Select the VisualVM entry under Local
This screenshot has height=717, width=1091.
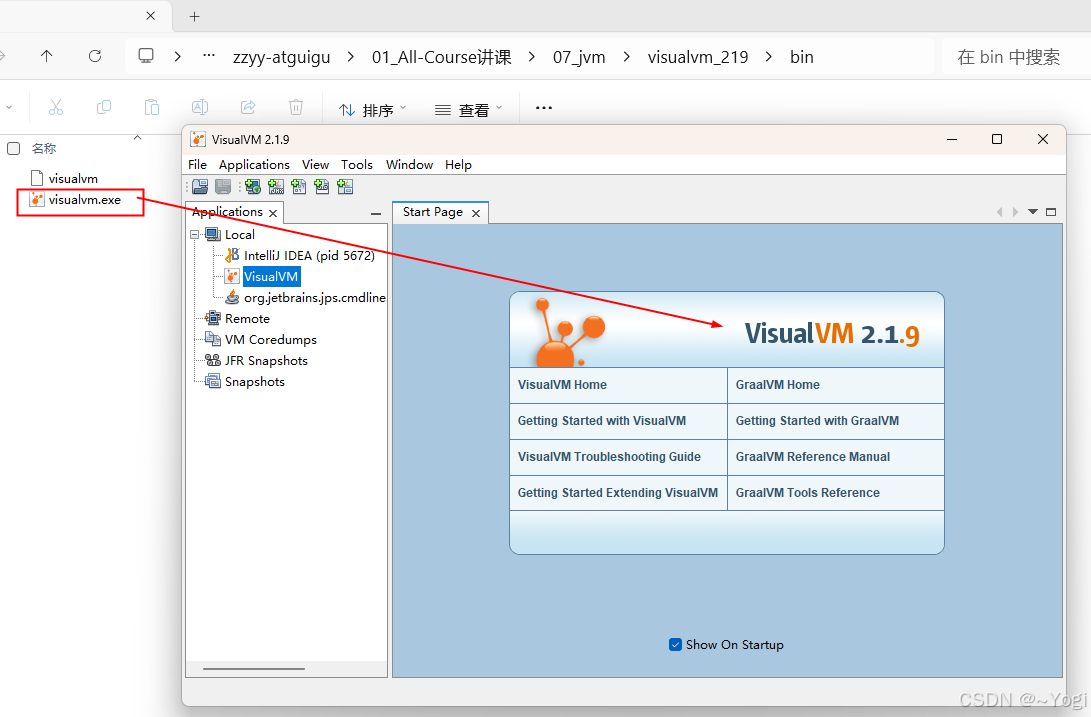[271, 276]
